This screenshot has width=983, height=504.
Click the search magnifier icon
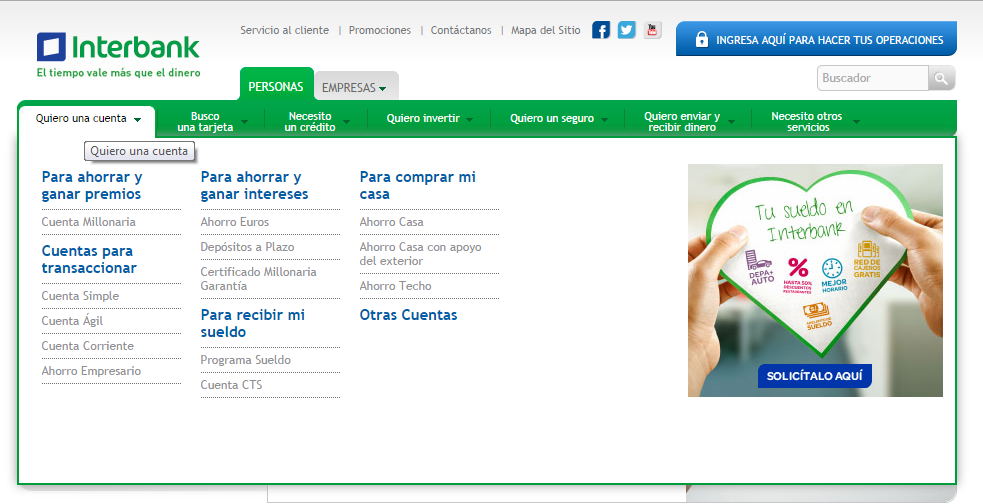[x=941, y=78]
